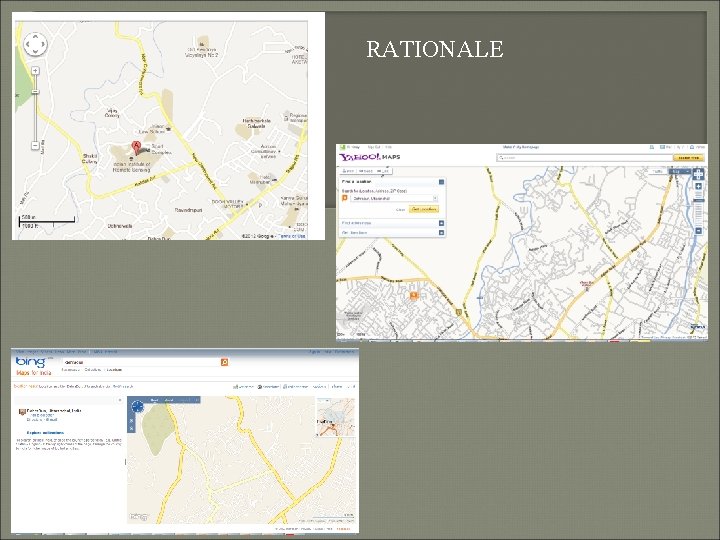Zoom out with Google map minus button
The height and width of the screenshot is (540, 720).
(35, 146)
